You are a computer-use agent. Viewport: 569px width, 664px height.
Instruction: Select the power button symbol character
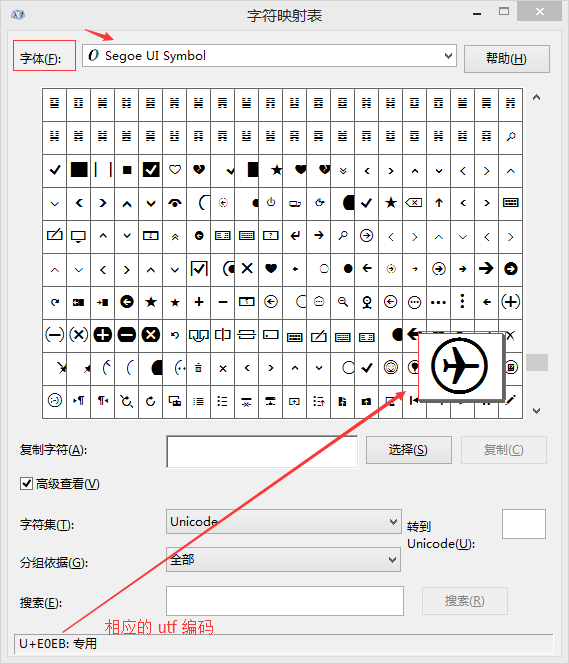point(271,203)
